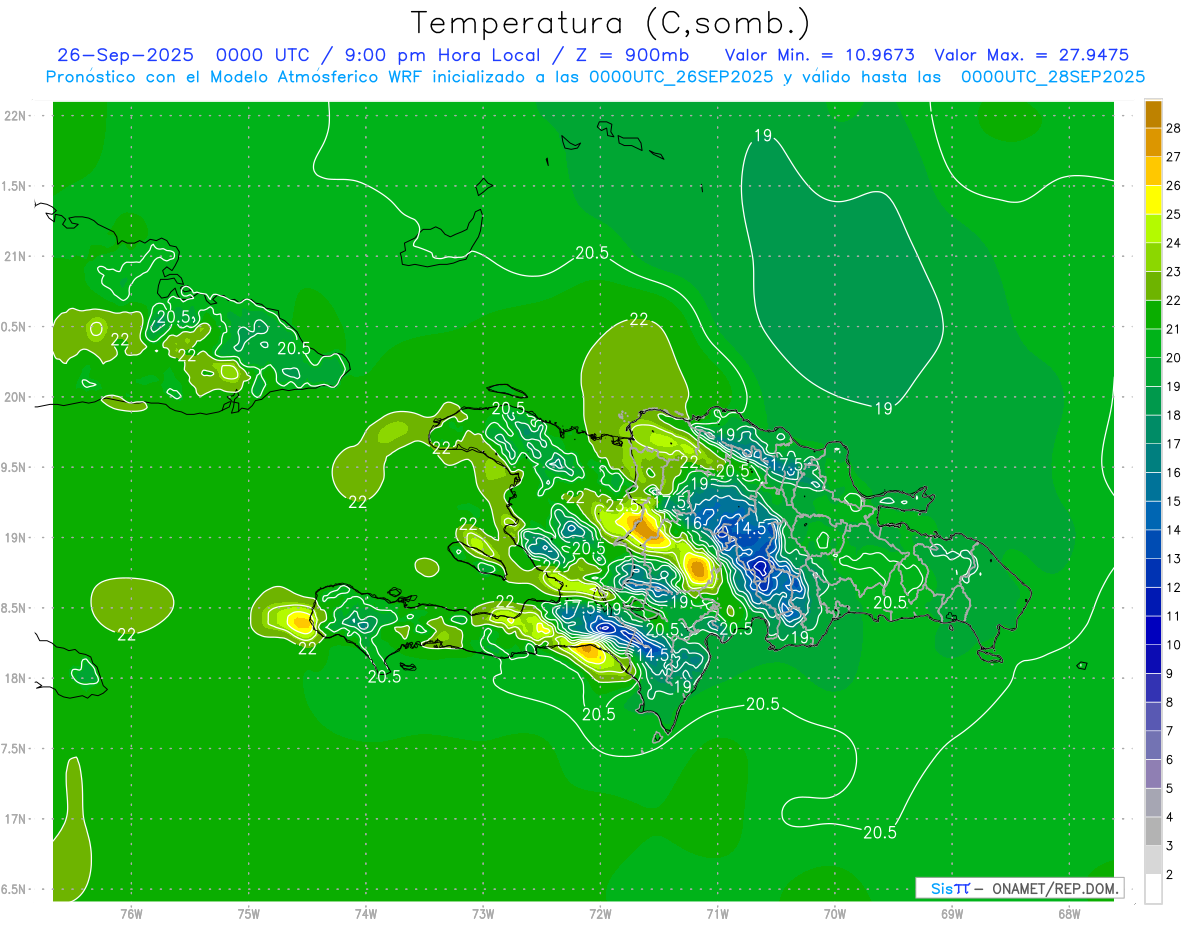
Task: Click the 72W longitude axis label
Action: point(600,913)
